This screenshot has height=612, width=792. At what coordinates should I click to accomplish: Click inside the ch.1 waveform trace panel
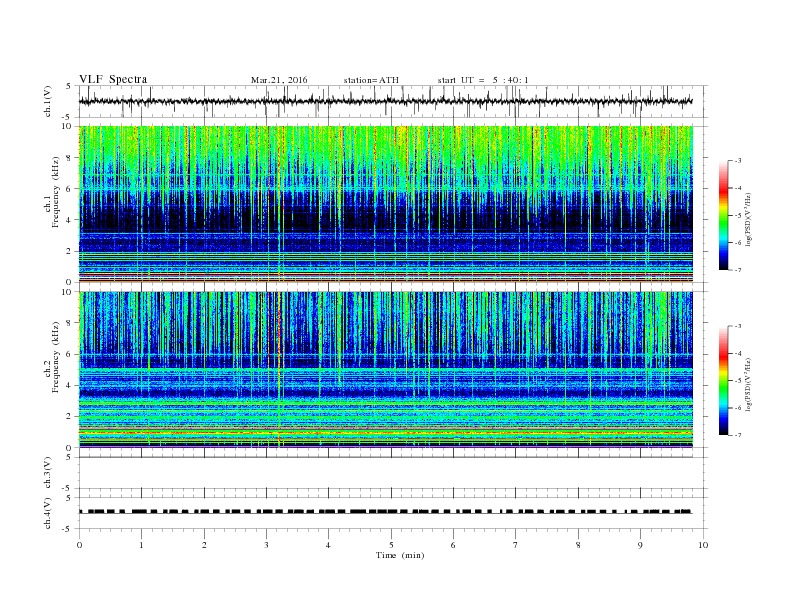pyautogui.click(x=393, y=101)
